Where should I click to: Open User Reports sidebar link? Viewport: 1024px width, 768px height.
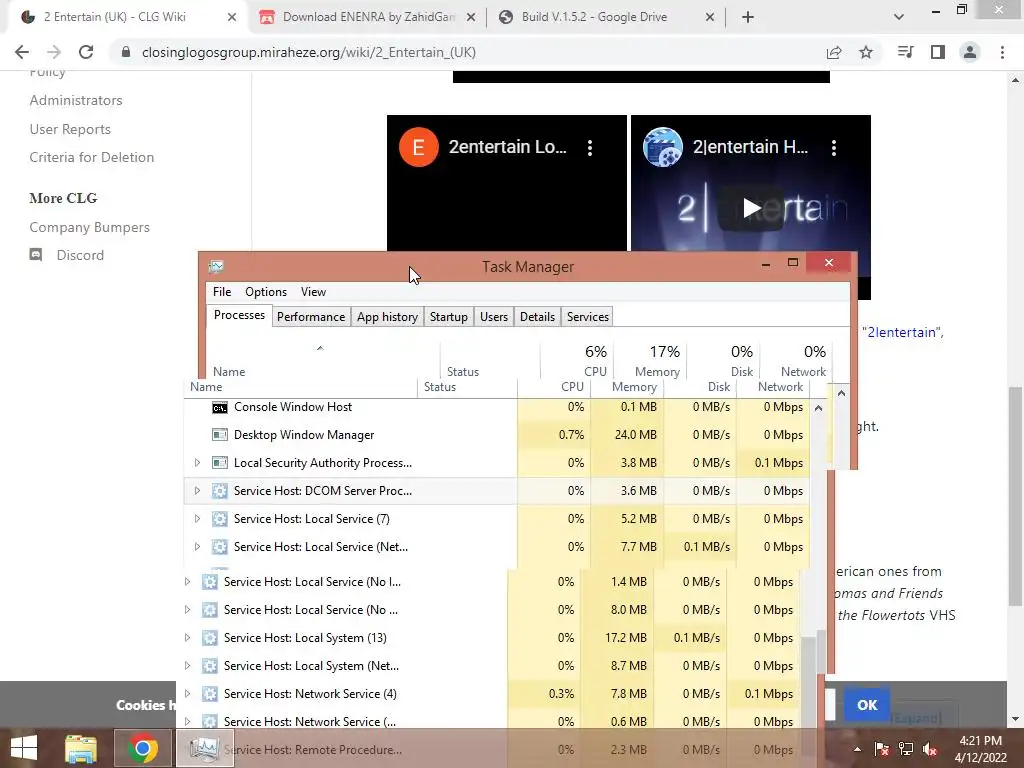point(70,129)
